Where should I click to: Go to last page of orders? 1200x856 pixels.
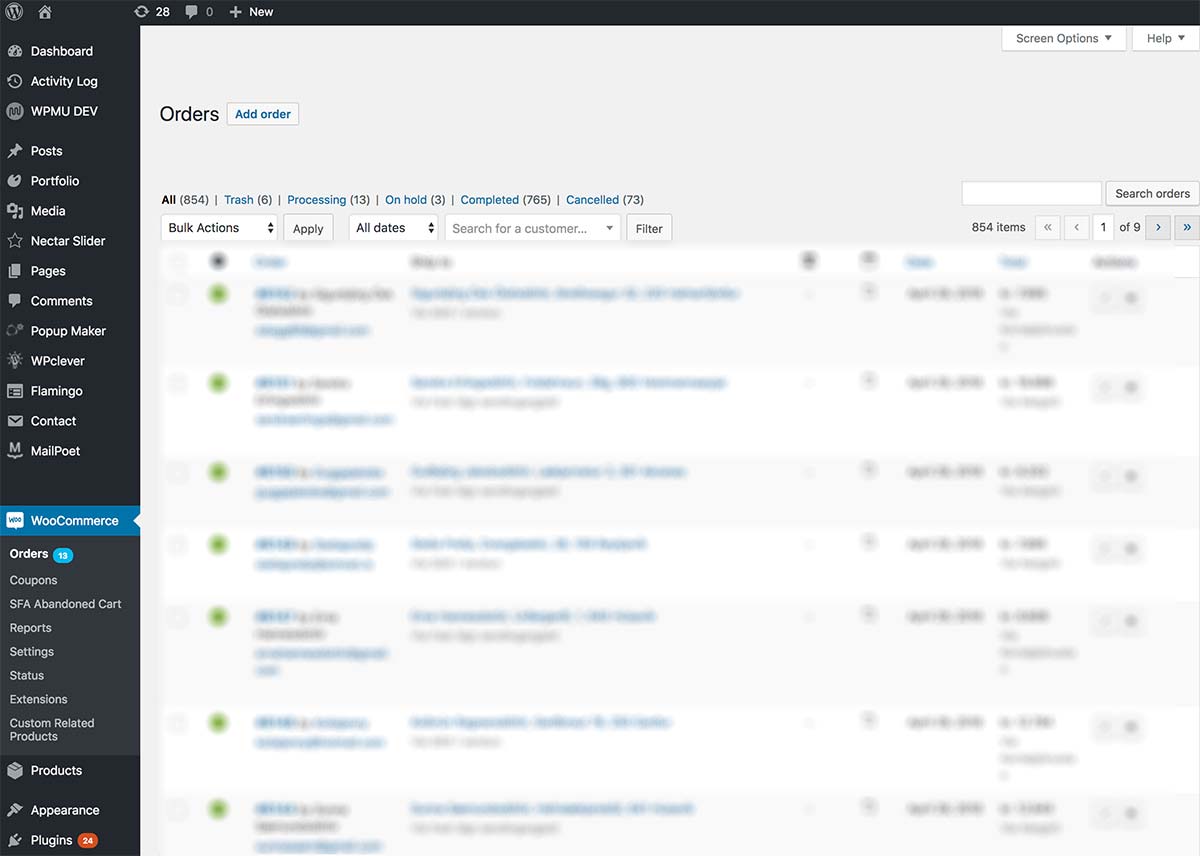[x=1187, y=228]
